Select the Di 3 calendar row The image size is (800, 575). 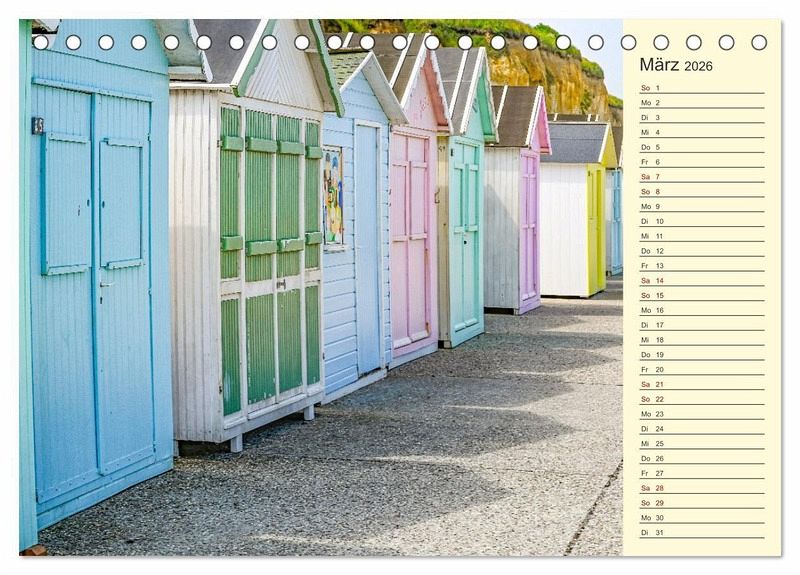tap(702, 117)
